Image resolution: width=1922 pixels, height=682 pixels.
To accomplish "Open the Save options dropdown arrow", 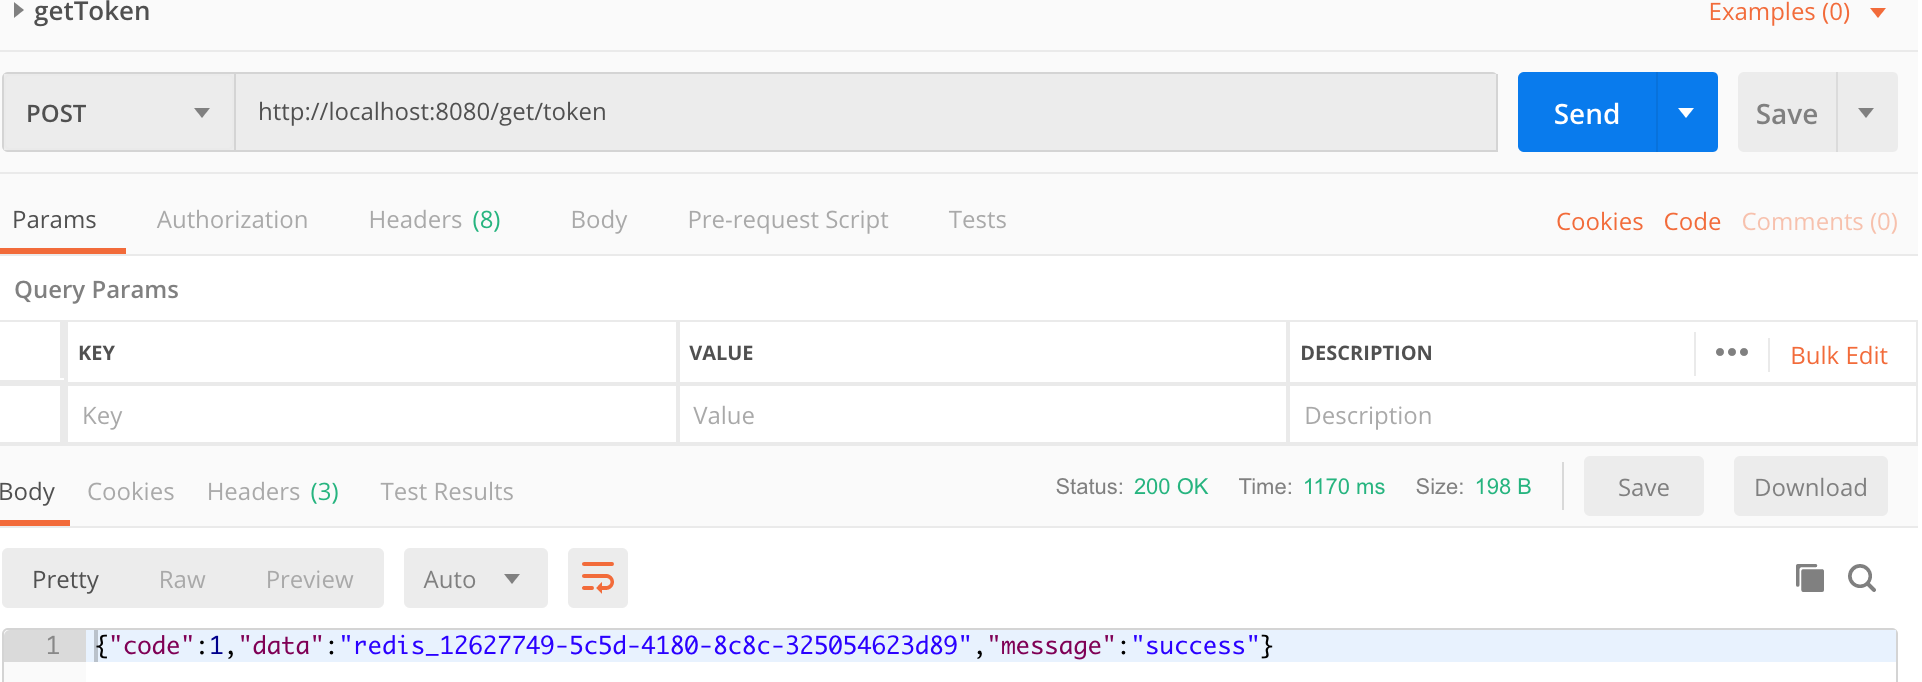I will (1866, 113).
